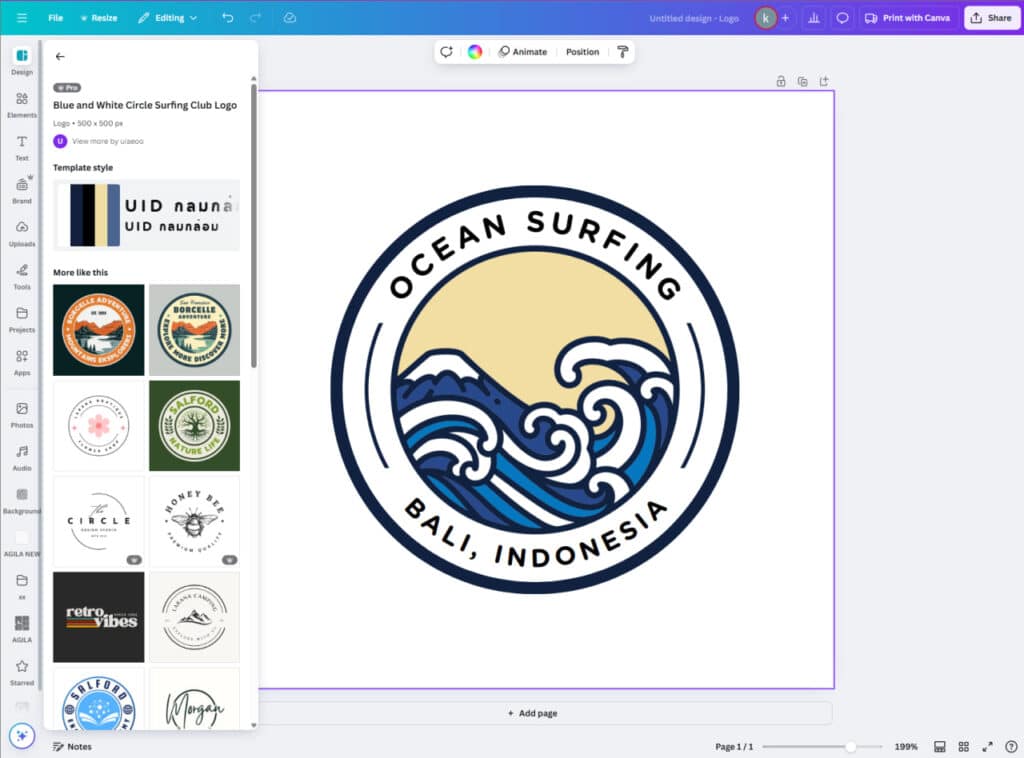The image size is (1024, 758).
Task: Select the Ocean Surfing logo on canvas
Action: 535,390
